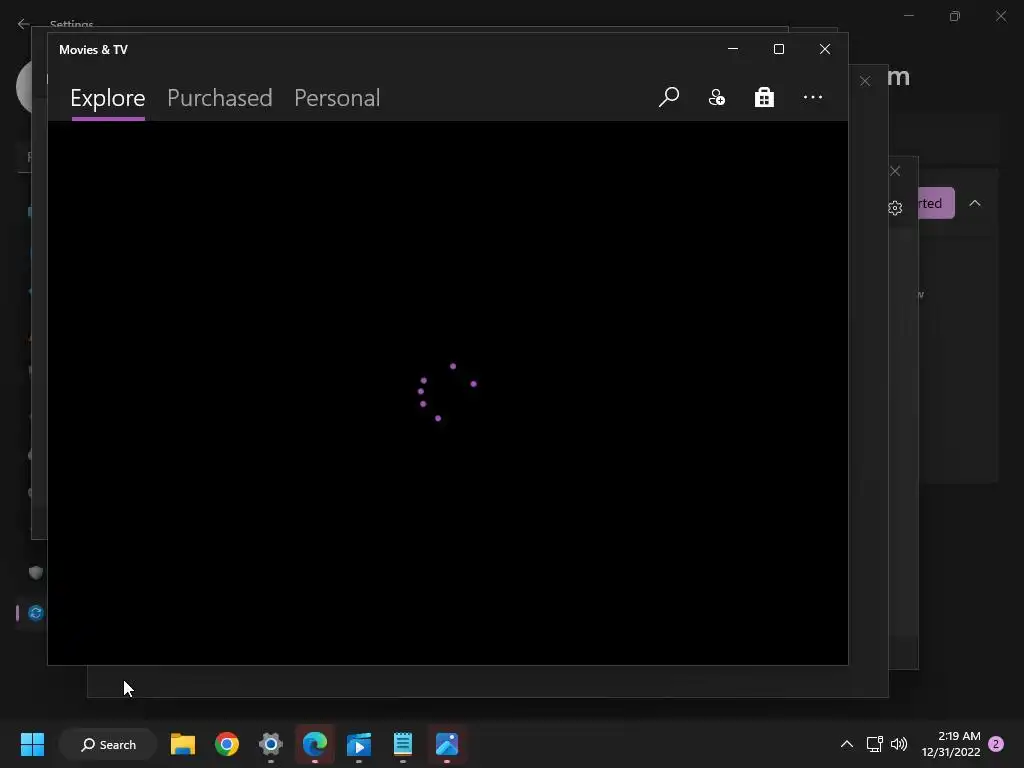This screenshot has height=768, width=1024.
Task: Select the Windows Update icon in the Settings sidebar
Action: pyautogui.click(x=36, y=613)
